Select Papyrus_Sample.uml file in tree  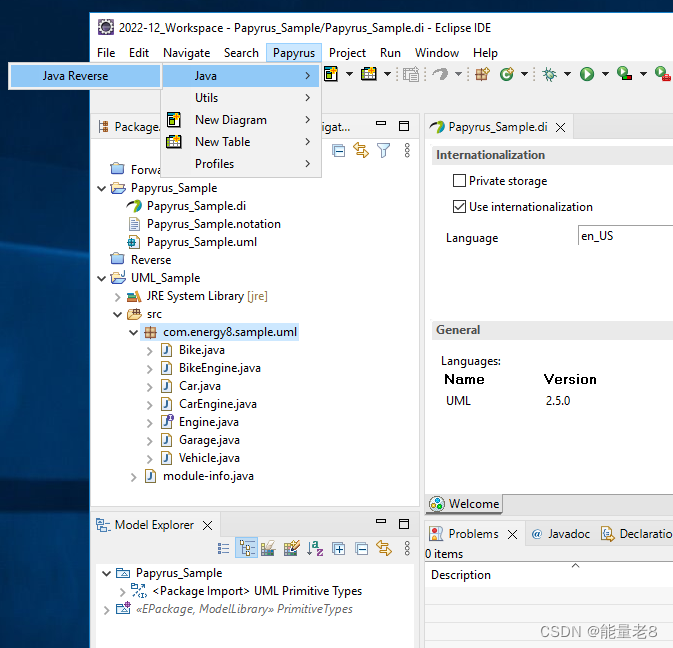tap(202, 242)
